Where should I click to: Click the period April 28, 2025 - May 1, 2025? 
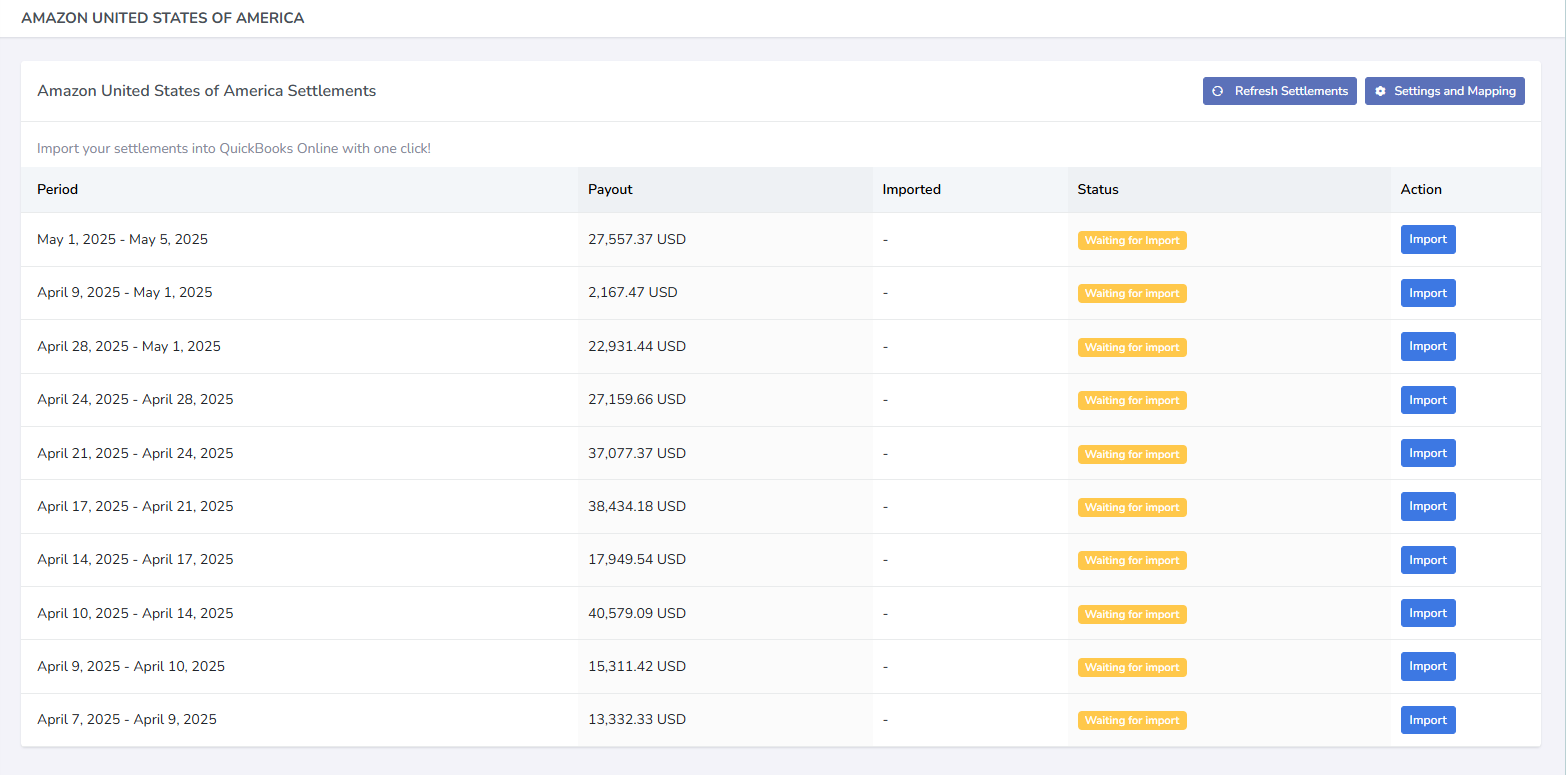[129, 347]
